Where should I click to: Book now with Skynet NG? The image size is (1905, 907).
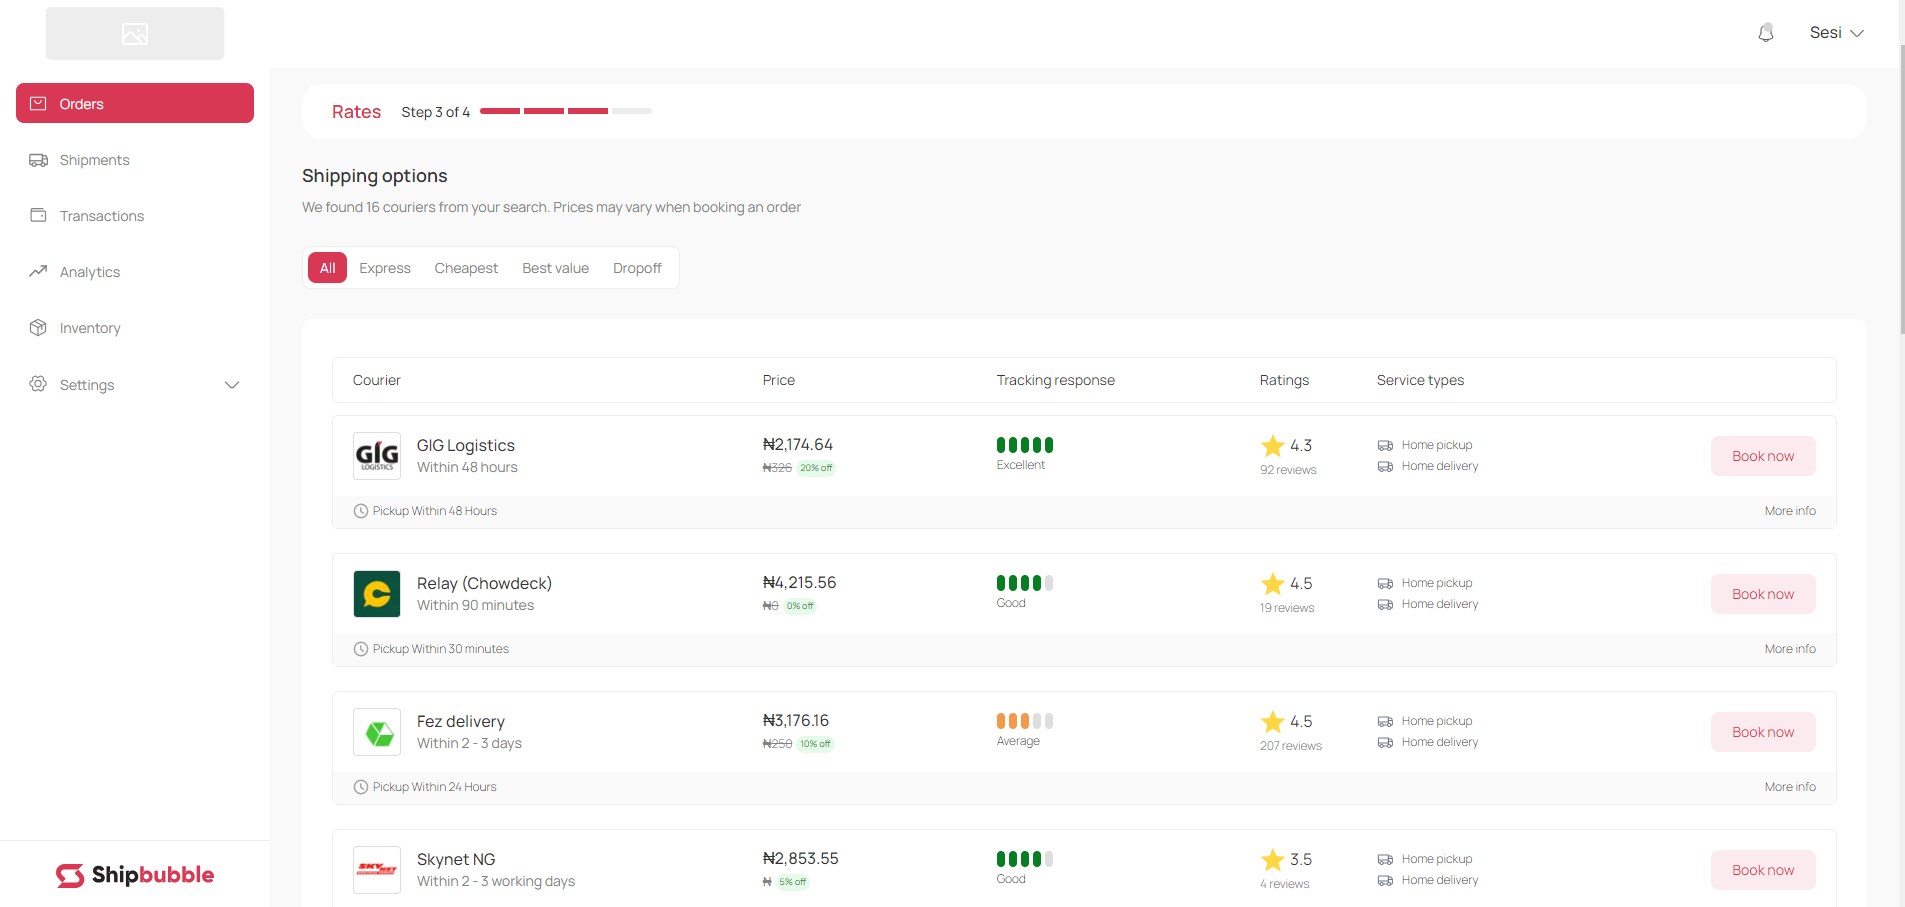pyautogui.click(x=1763, y=870)
